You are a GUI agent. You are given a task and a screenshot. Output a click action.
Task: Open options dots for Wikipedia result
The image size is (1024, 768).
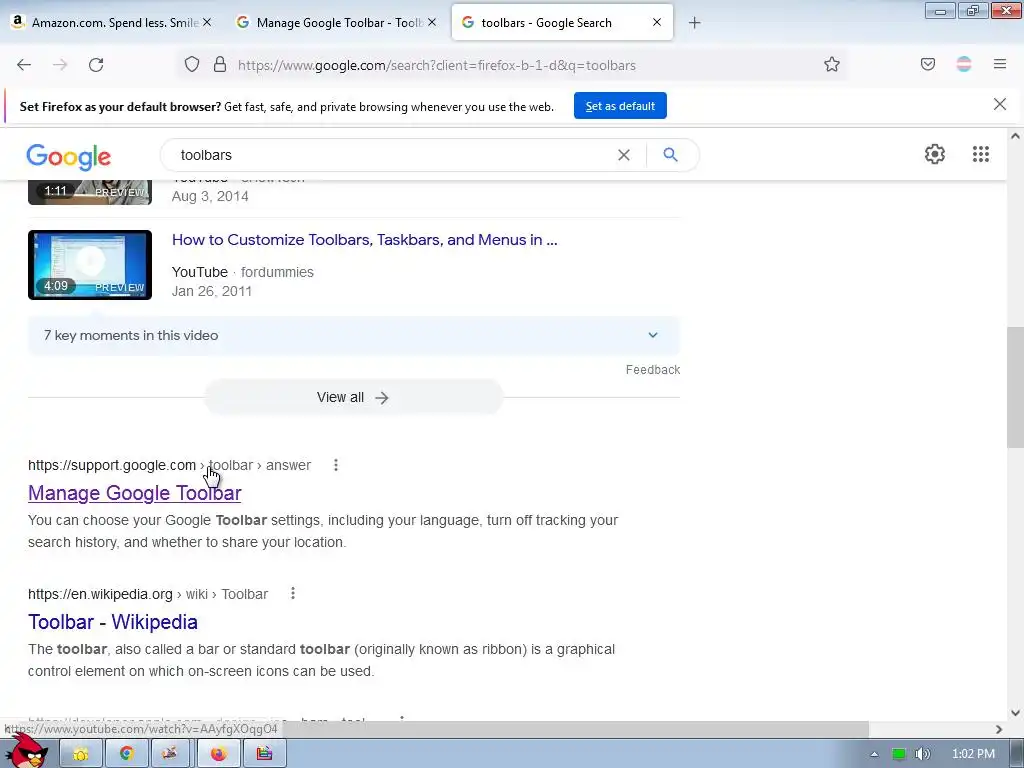coord(293,594)
